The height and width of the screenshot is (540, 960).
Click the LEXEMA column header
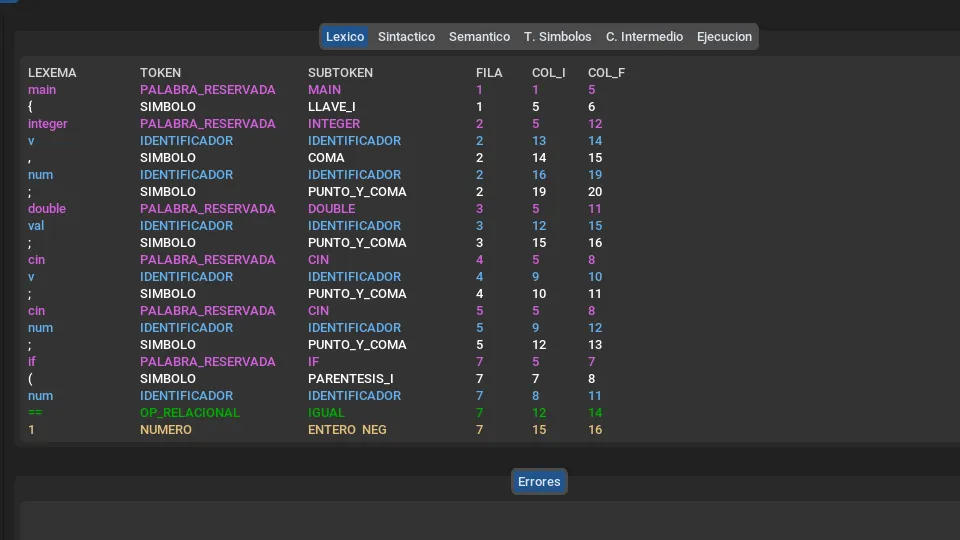pyautogui.click(x=52, y=73)
